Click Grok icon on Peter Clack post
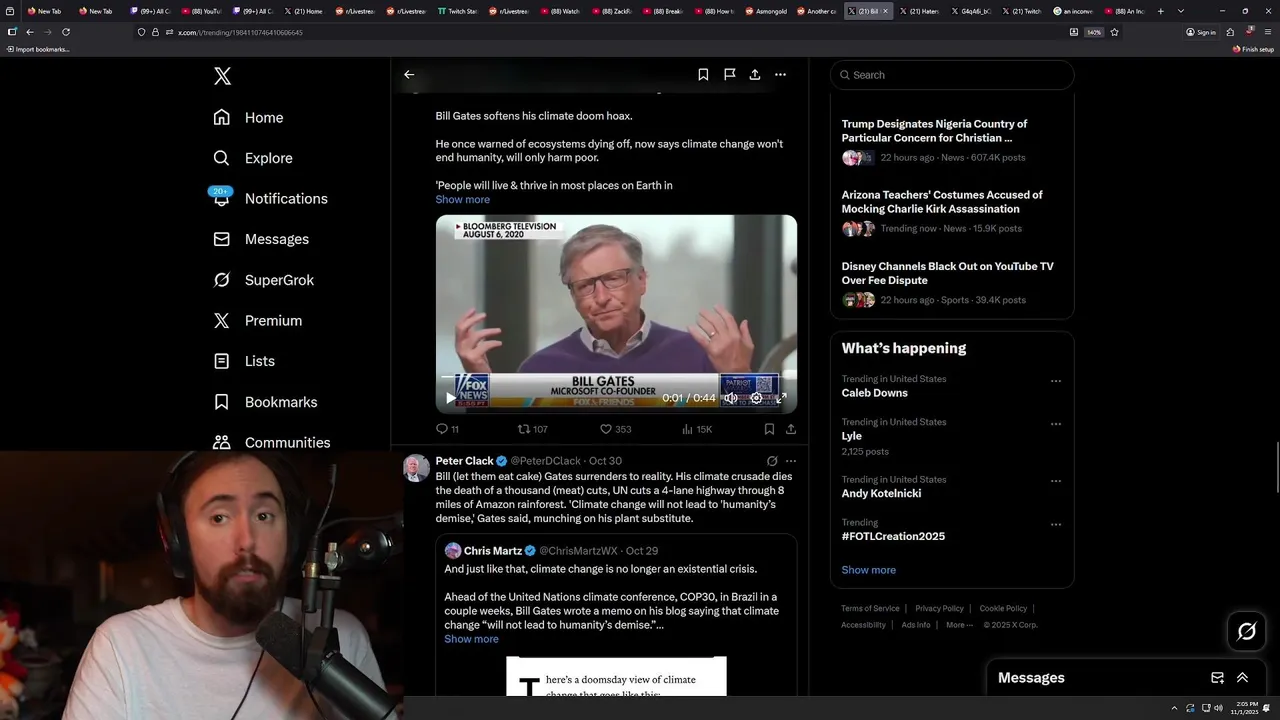This screenshot has height=720, width=1280. [x=772, y=461]
